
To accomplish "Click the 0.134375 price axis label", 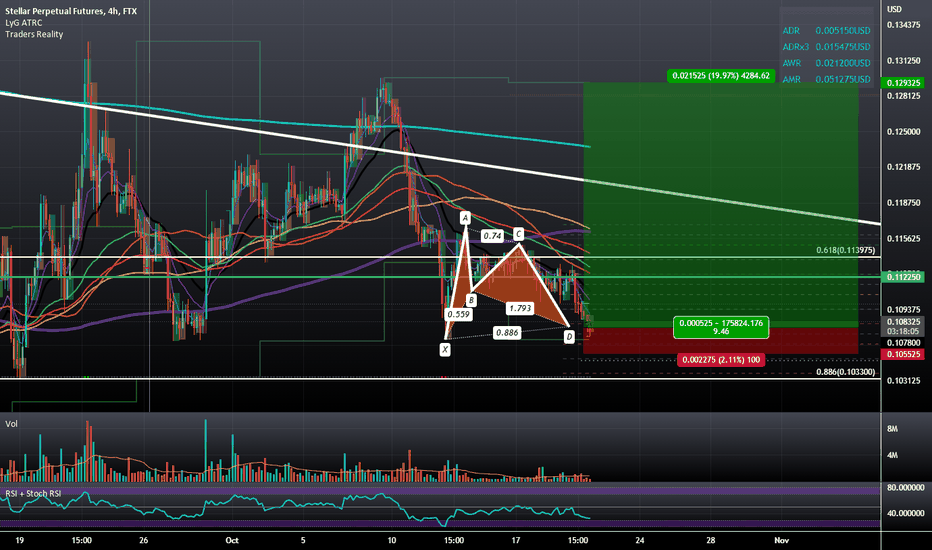I will [903, 25].
